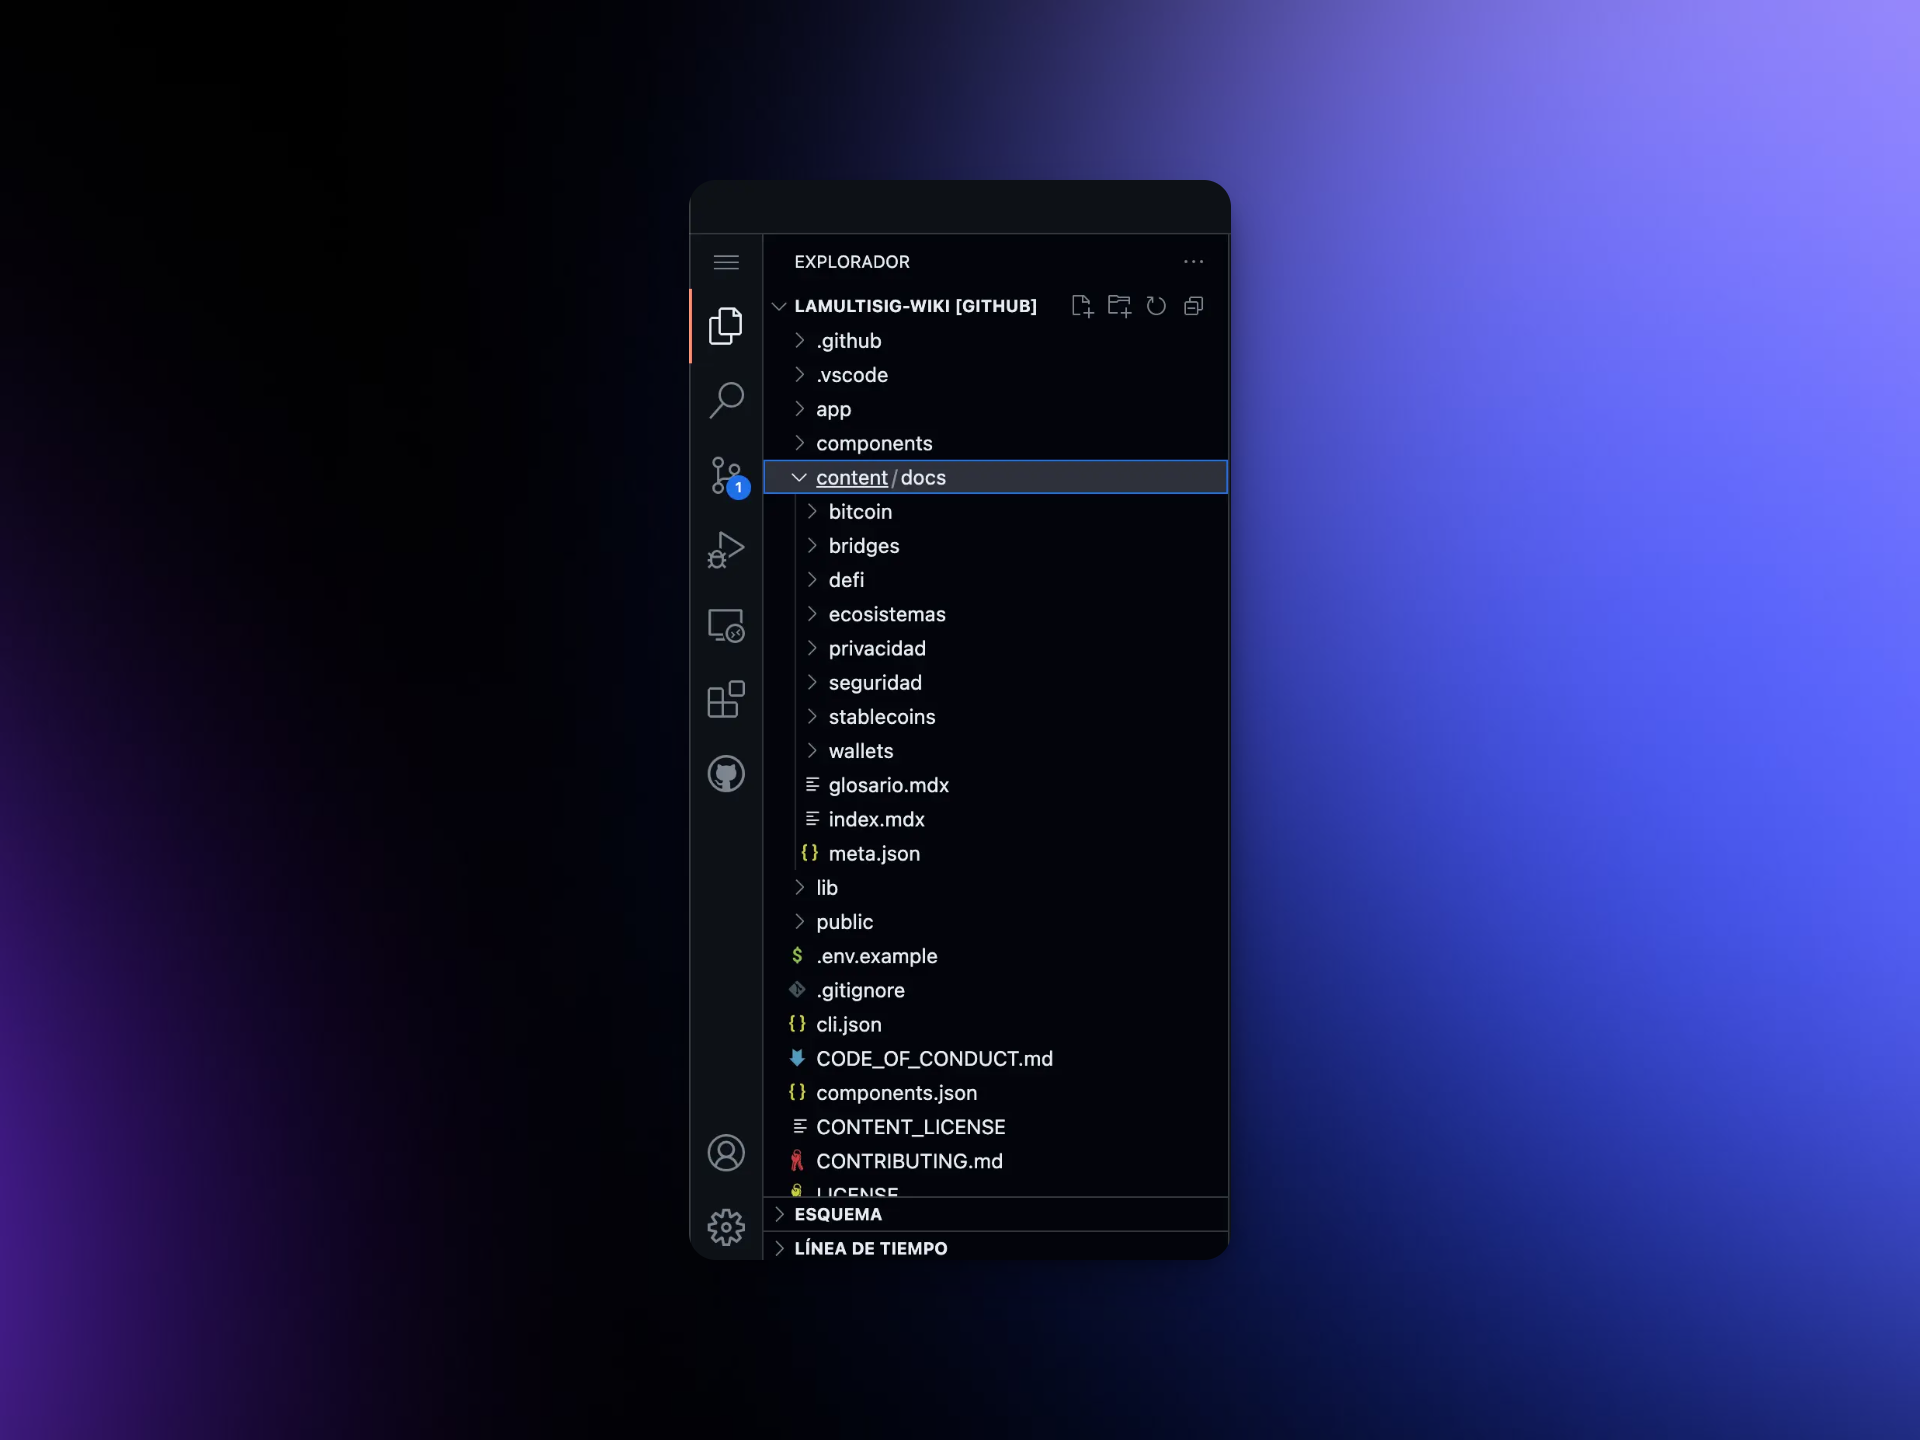
Task: Click the New Folder icon
Action: tap(1119, 306)
